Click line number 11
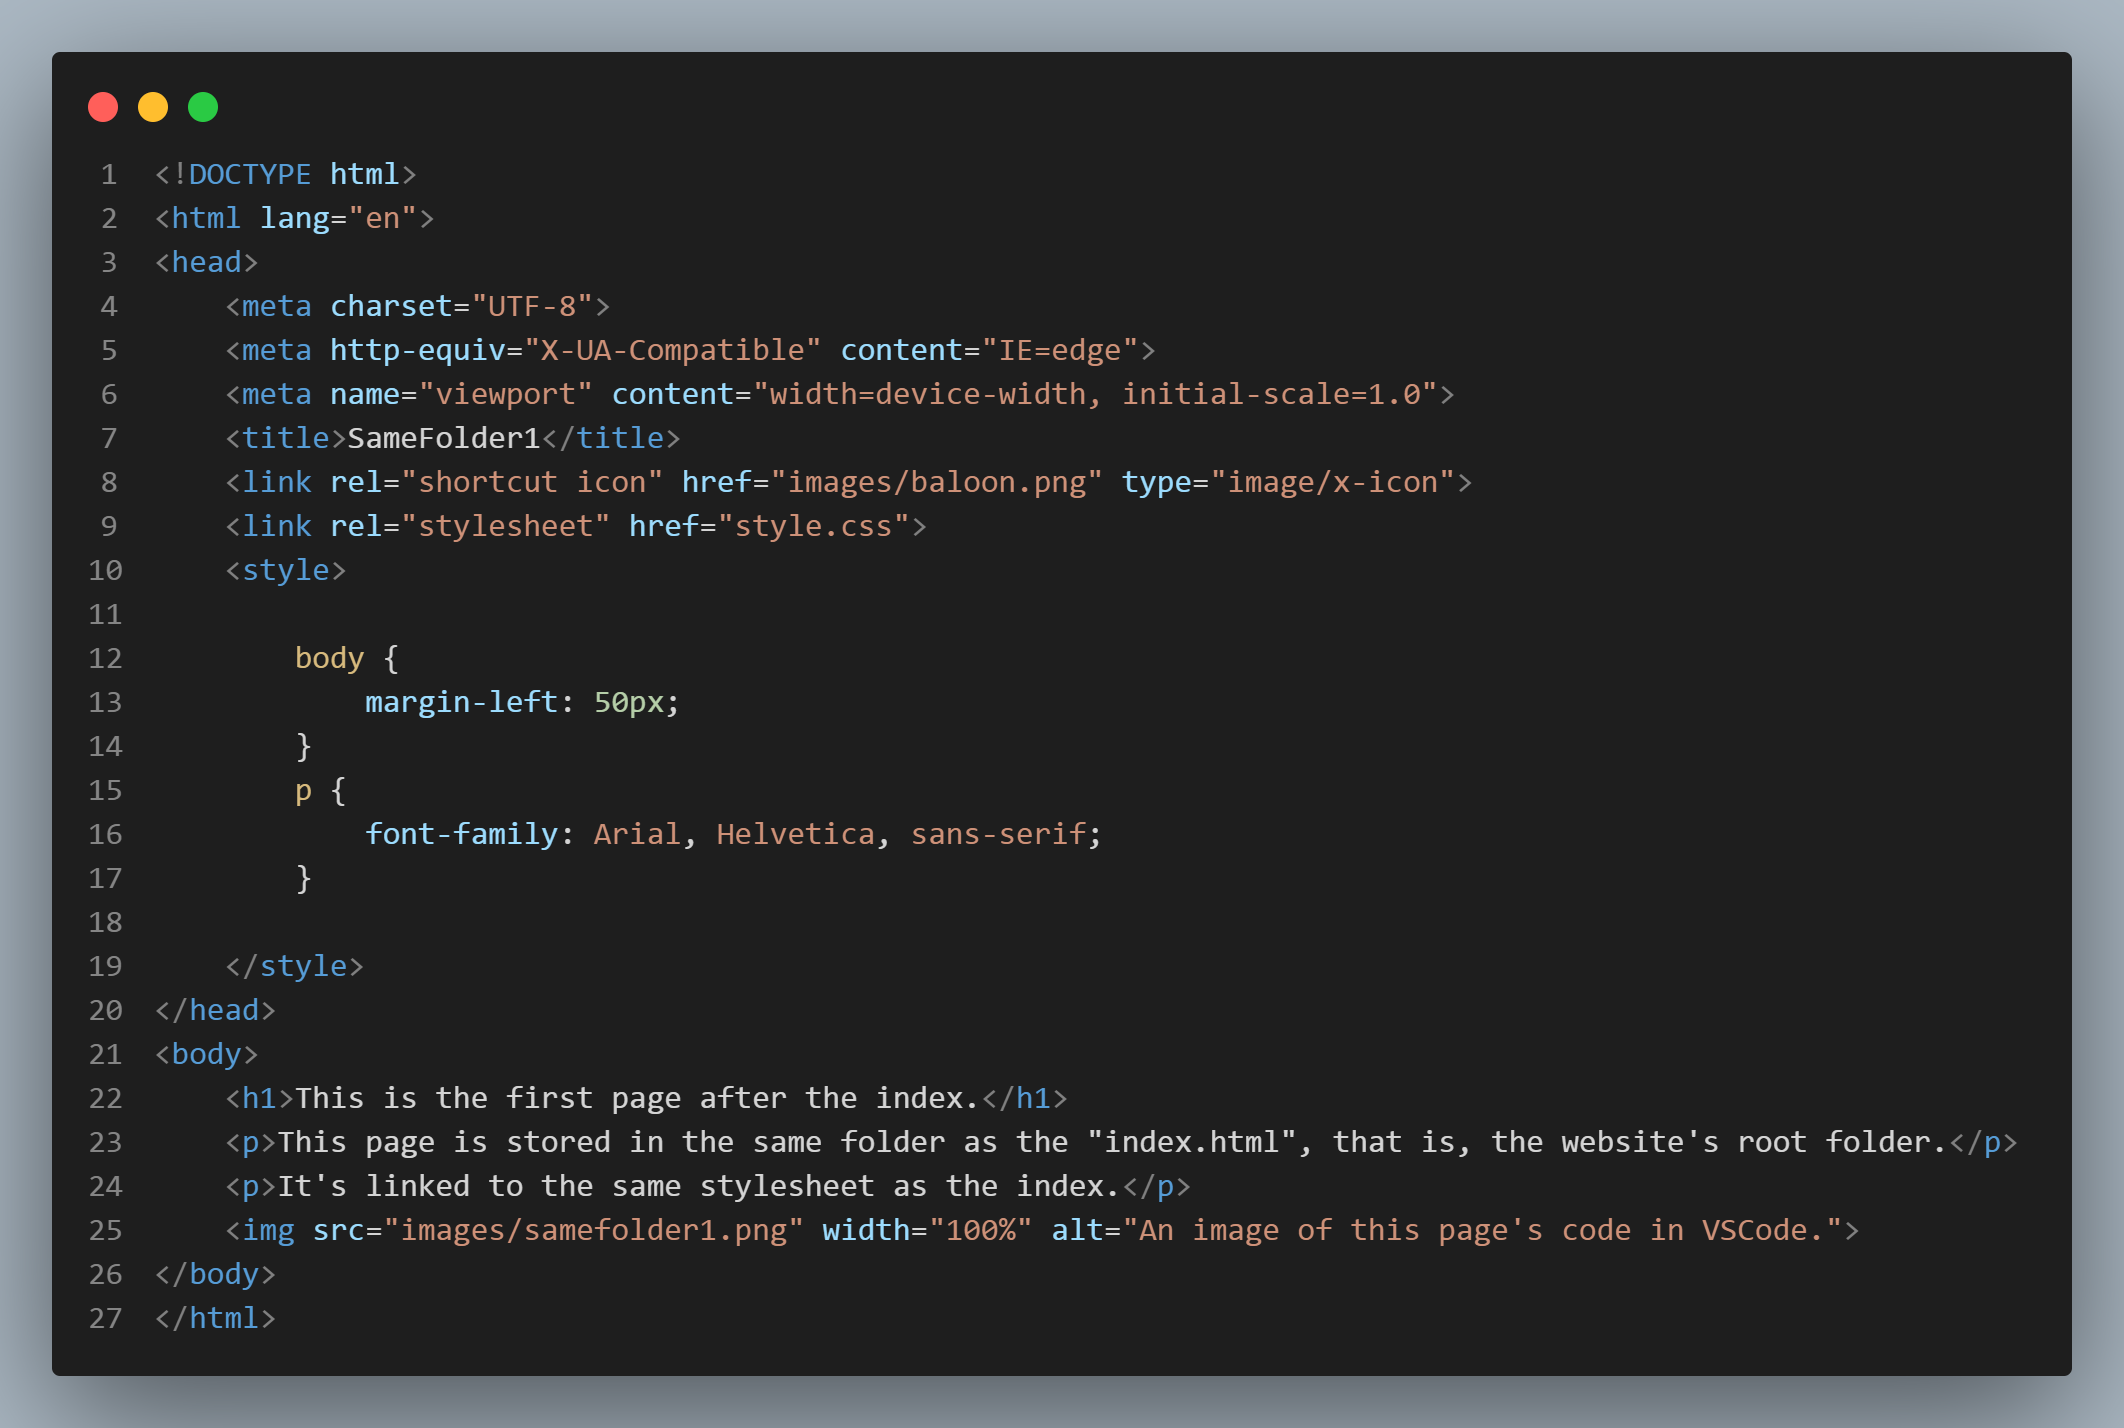2124x1428 pixels. [105, 614]
